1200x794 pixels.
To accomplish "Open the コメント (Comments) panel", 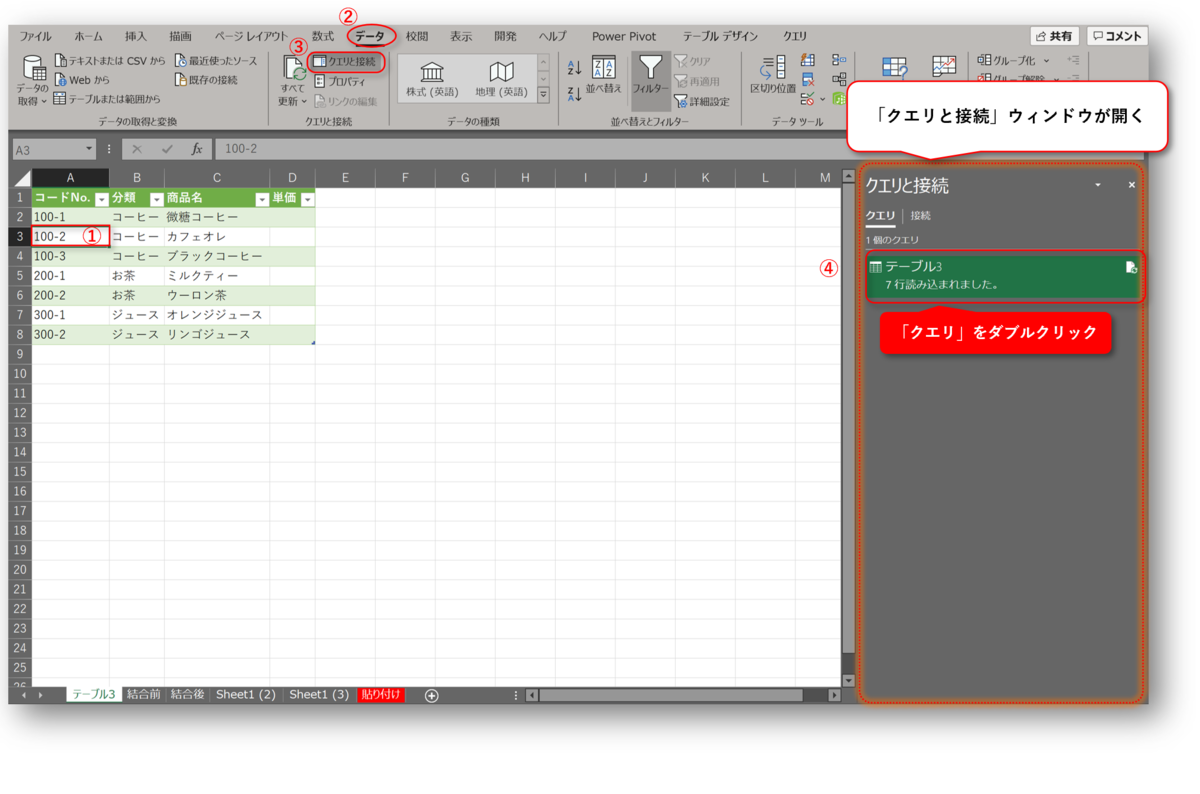I will click(x=1116, y=35).
